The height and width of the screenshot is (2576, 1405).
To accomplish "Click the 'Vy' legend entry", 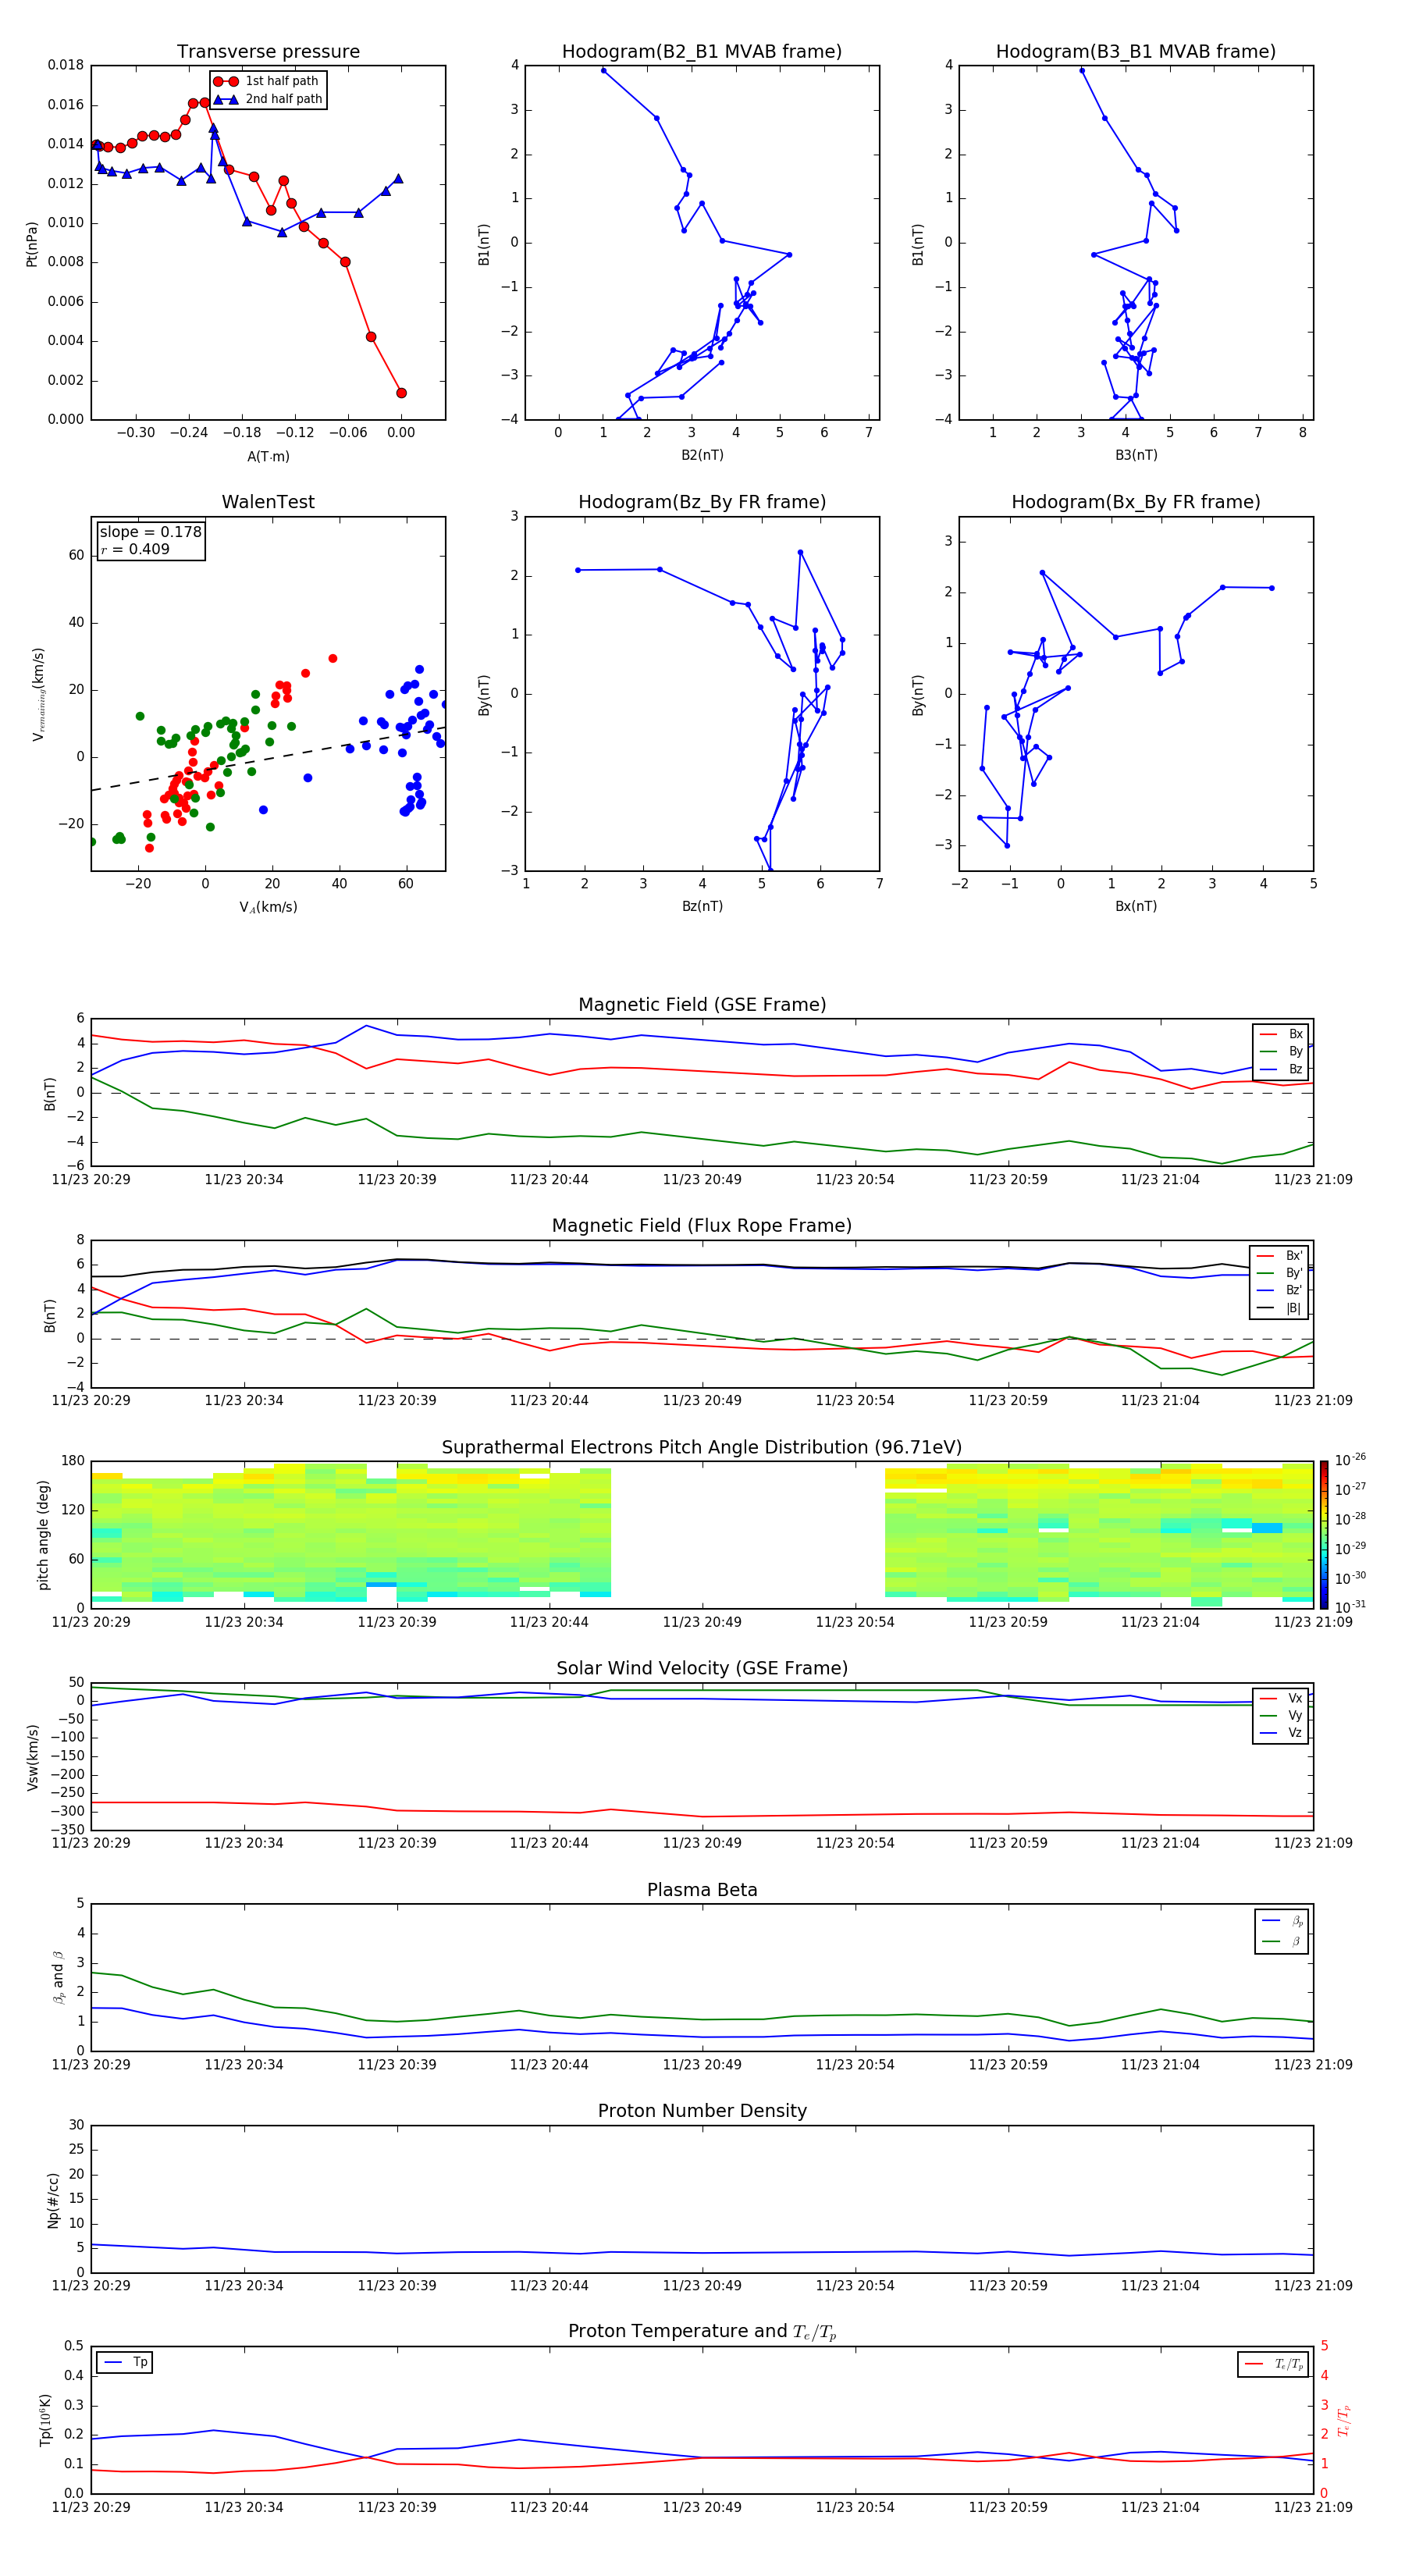I will (1281, 1716).
